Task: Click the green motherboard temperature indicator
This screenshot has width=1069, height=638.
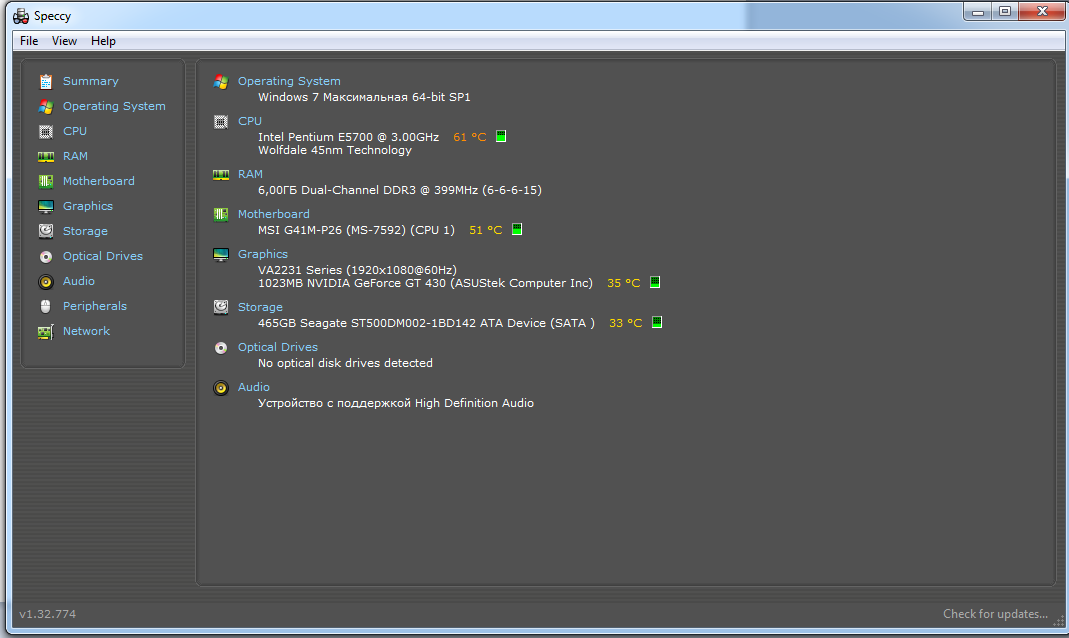Action: coord(517,229)
